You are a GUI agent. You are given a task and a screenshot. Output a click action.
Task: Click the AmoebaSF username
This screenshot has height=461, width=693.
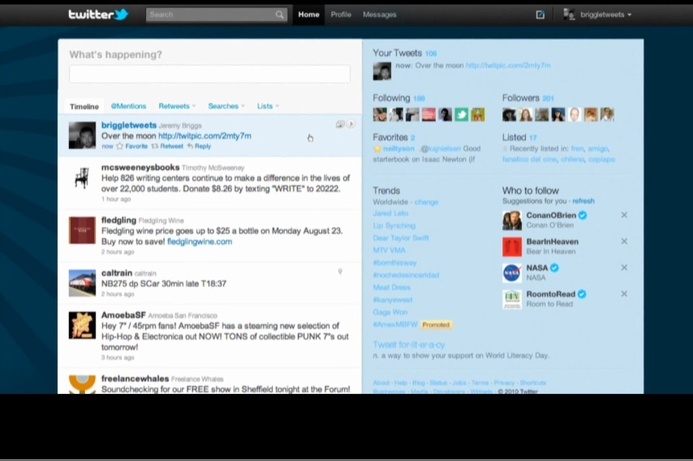point(123,315)
